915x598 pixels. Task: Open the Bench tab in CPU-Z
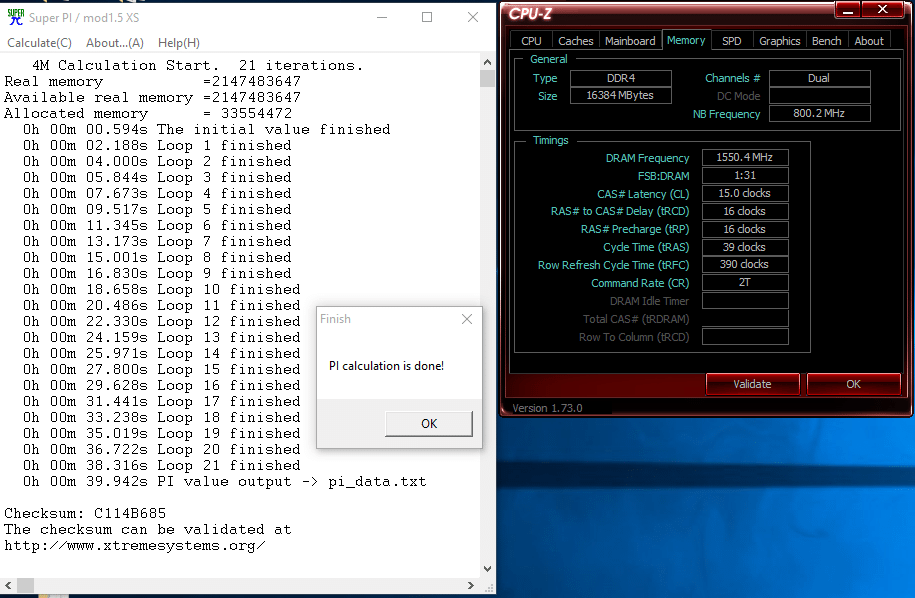tap(827, 41)
